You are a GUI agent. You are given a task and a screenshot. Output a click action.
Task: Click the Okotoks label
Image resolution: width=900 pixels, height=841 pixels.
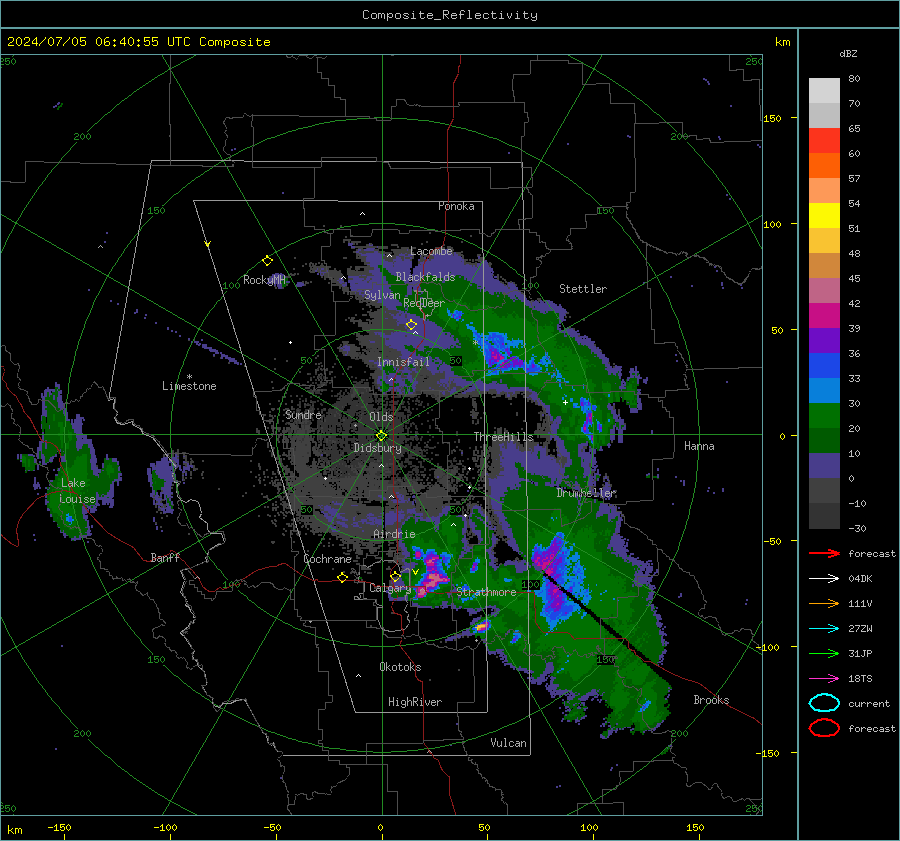point(400,667)
